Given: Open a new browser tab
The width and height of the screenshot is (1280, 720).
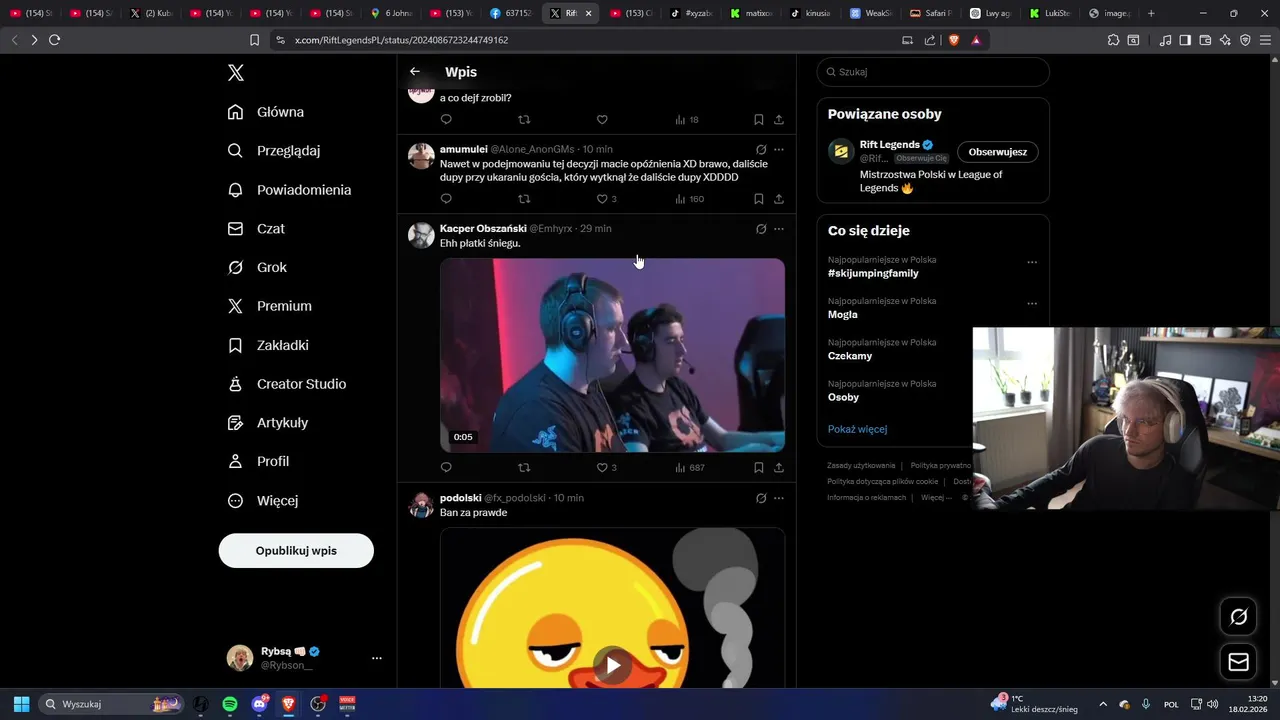Looking at the screenshot, I should coord(1151,13).
